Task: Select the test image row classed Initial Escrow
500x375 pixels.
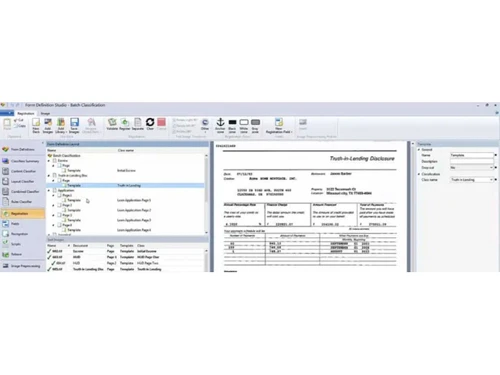Action: tap(126, 251)
